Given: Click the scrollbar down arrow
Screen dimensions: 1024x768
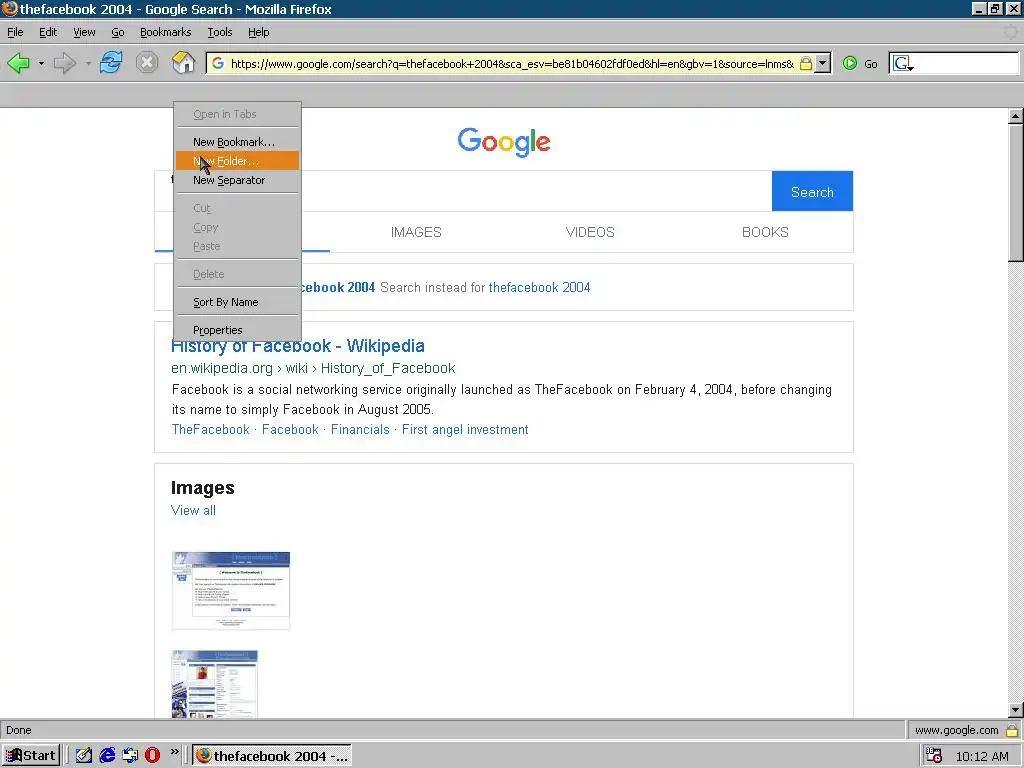Looking at the screenshot, I should click(1016, 710).
